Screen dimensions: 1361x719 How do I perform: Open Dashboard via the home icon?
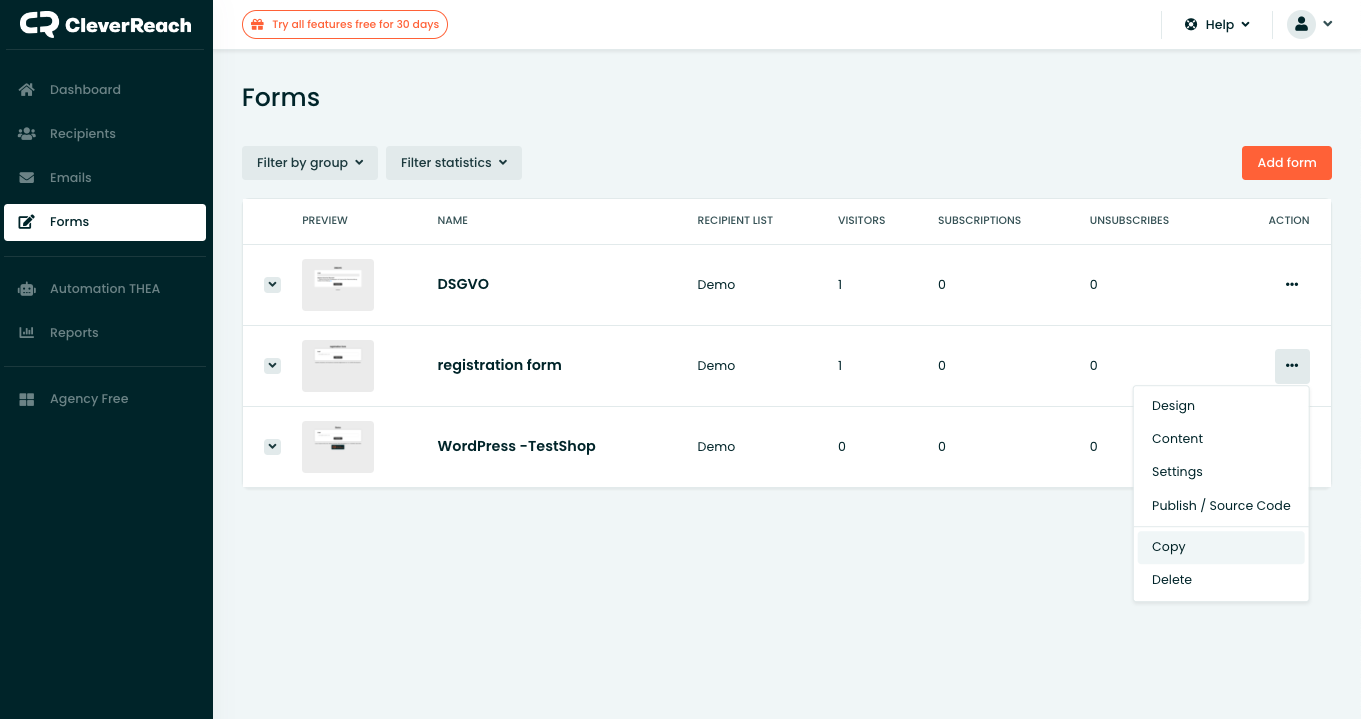point(28,90)
